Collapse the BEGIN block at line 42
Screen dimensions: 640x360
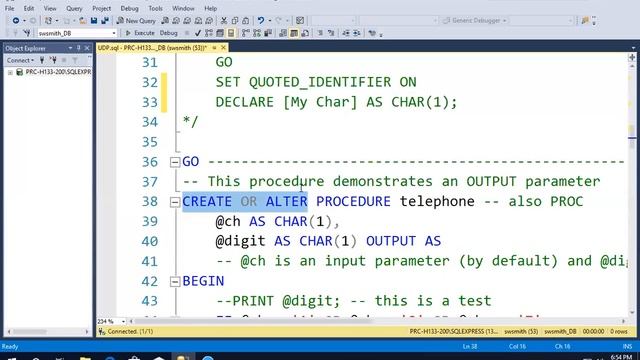tap(175, 281)
